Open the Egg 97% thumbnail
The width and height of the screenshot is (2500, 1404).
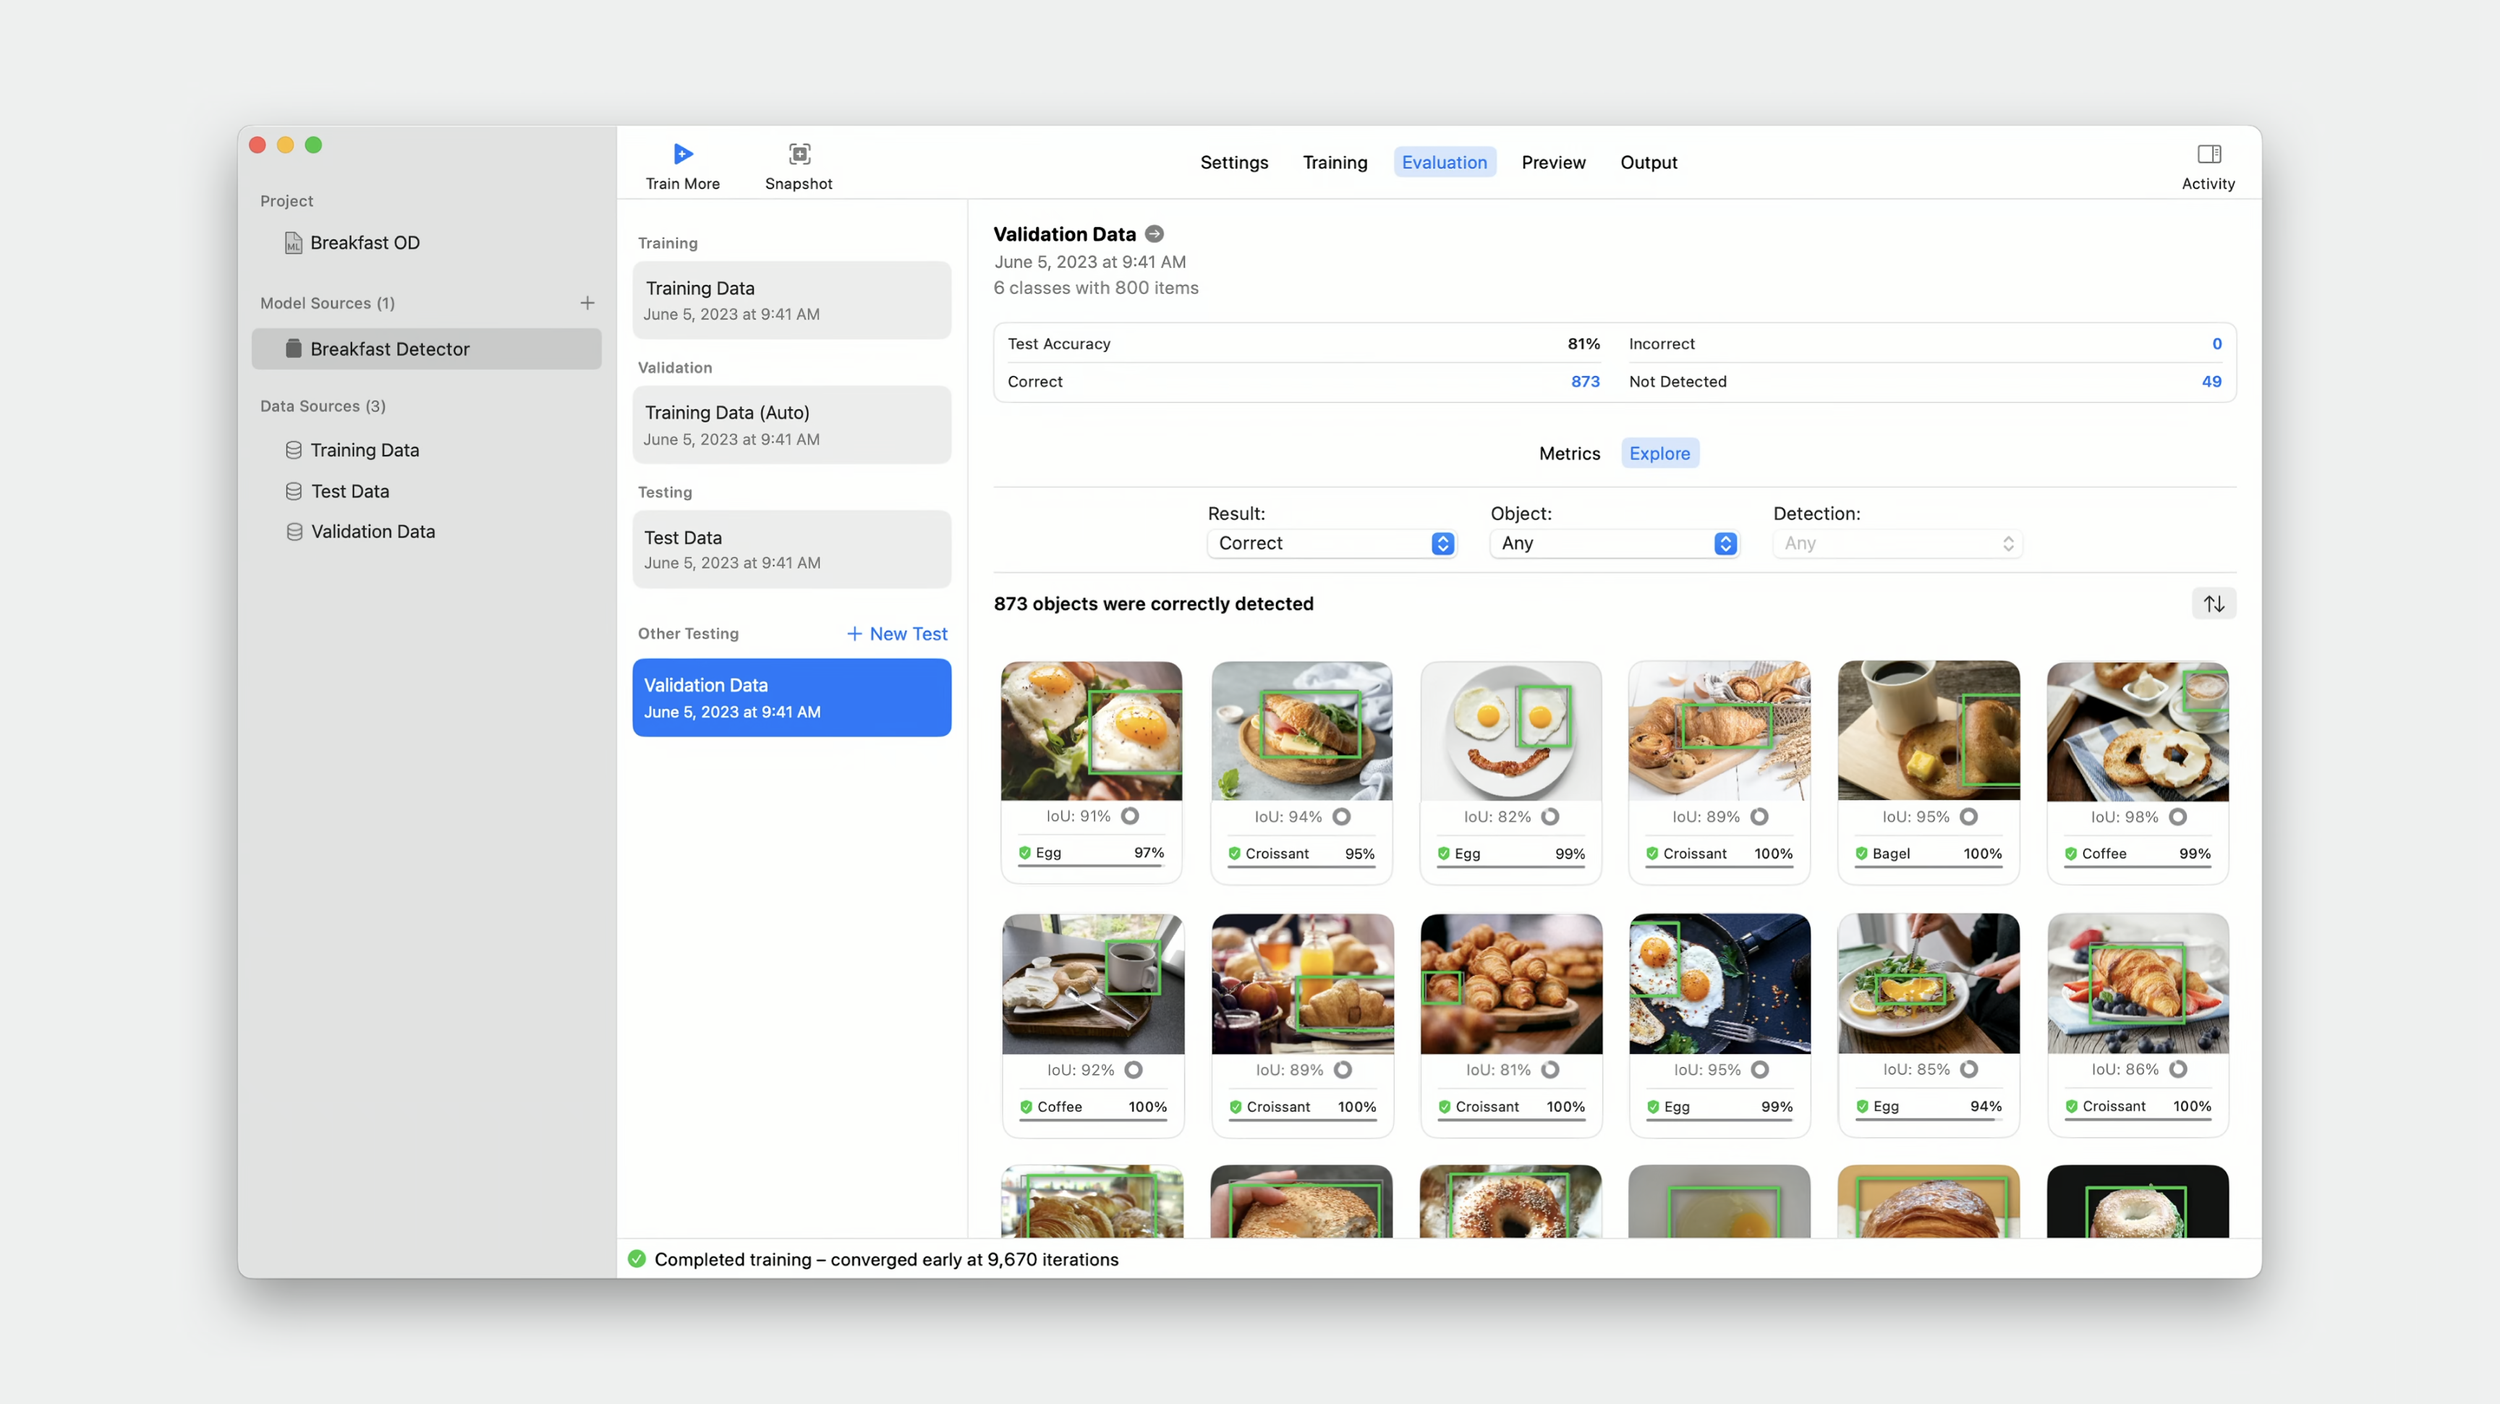1091,731
